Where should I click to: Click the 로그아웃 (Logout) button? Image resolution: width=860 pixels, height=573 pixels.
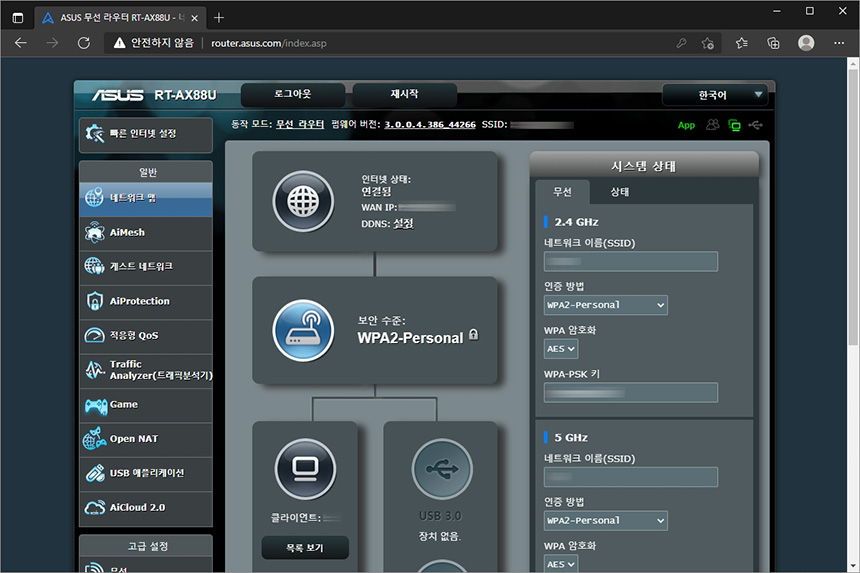[292, 94]
